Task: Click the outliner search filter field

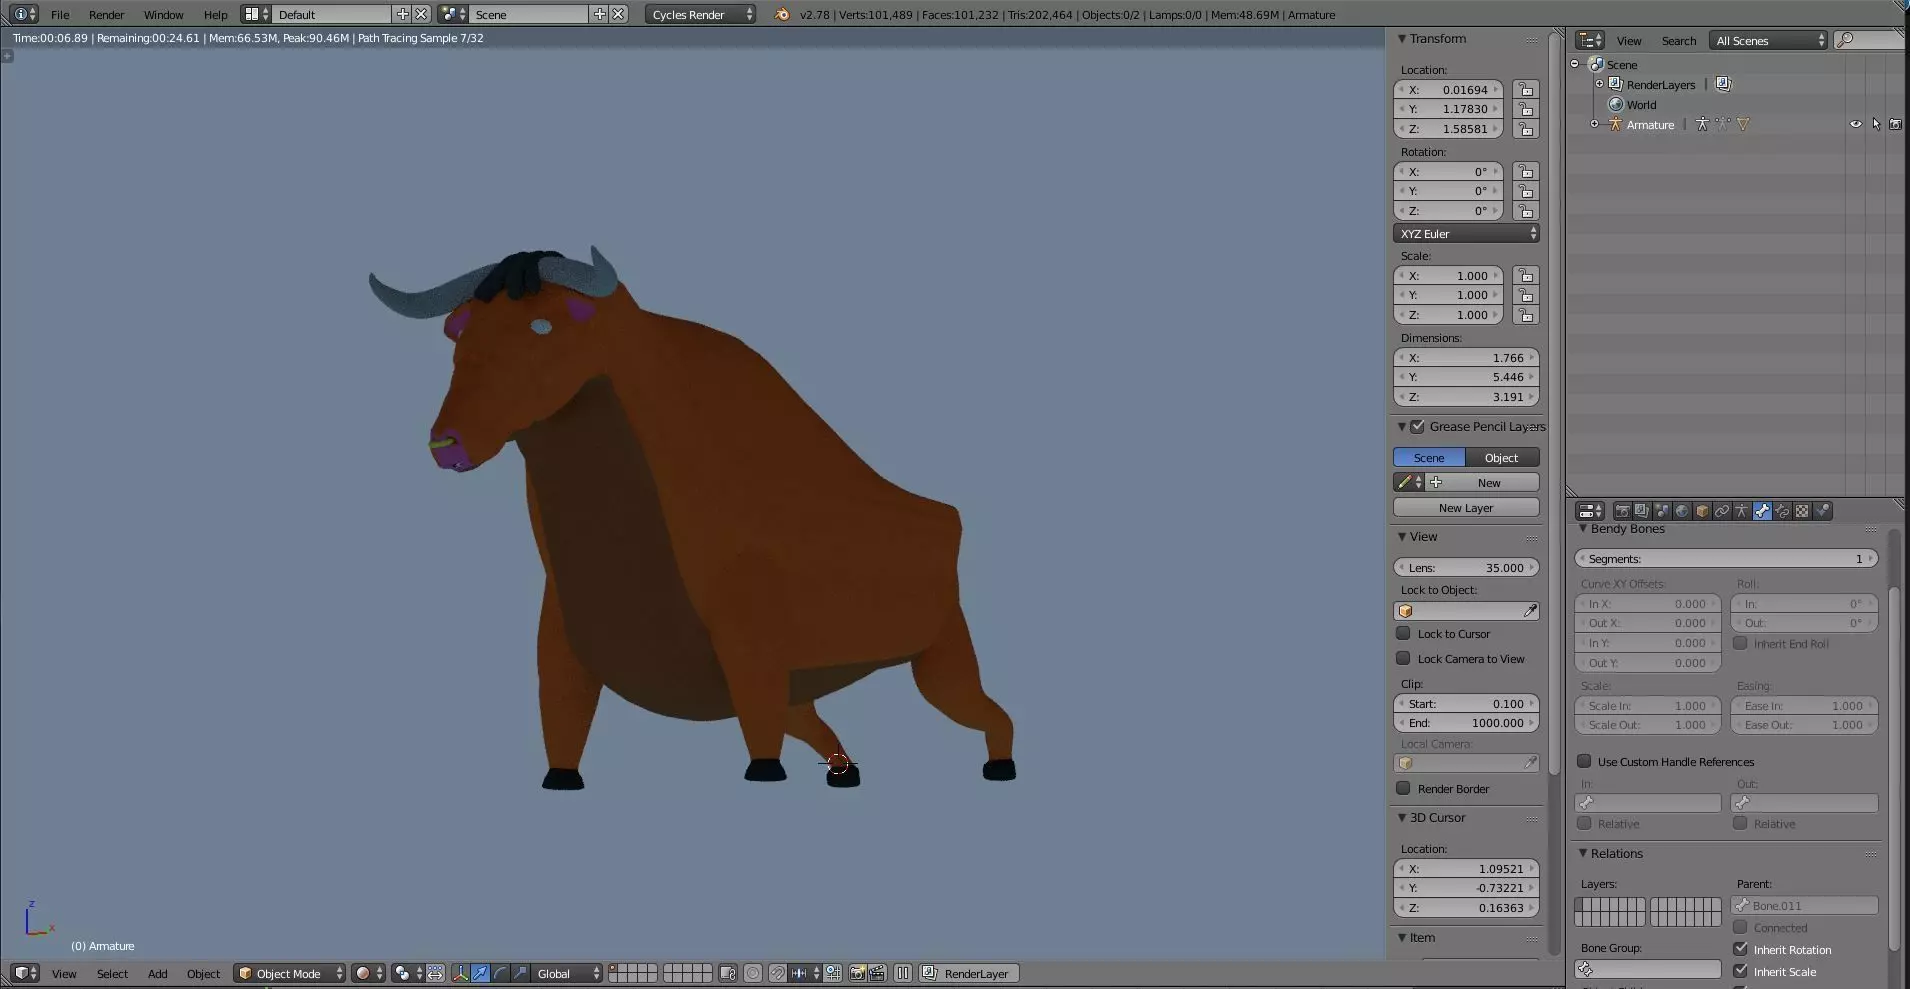Action: click(1869, 40)
